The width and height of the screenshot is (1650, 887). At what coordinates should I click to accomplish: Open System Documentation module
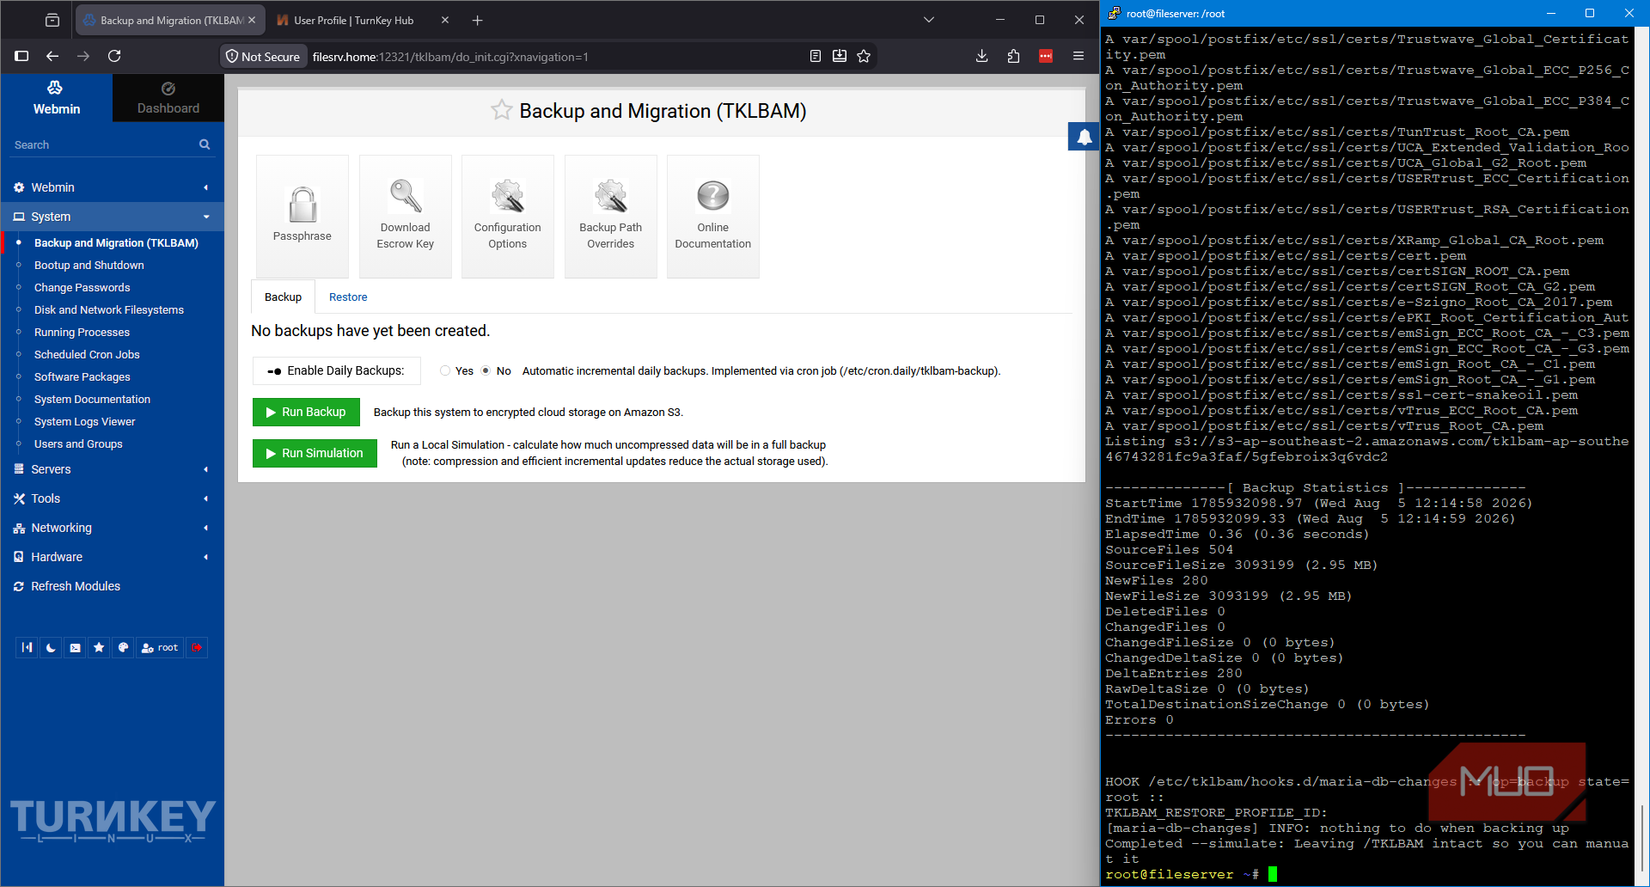[92, 399]
